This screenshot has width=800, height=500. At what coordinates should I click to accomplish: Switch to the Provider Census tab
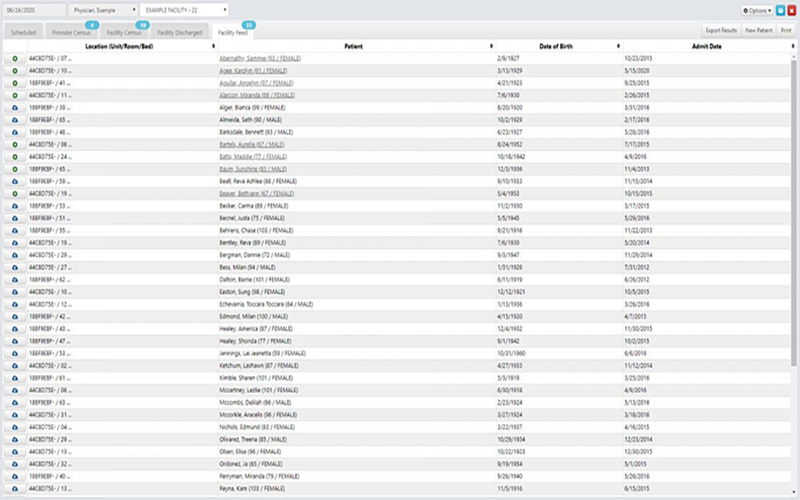tap(71, 32)
